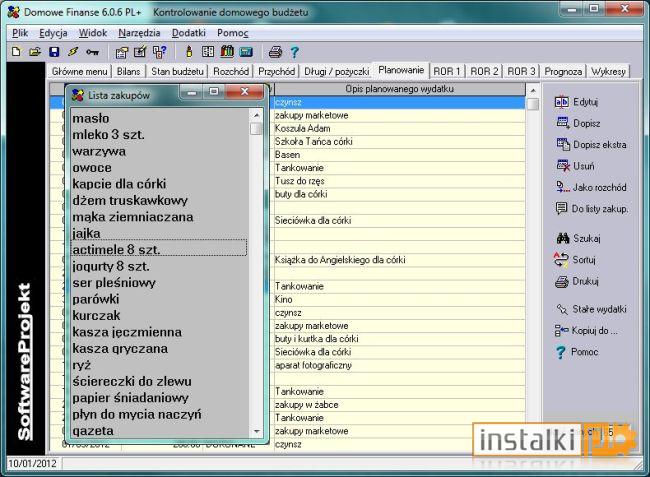650x477 pixels.
Task: Select the 'Szkoła Tańca córki' row
Action: click(x=400, y=141)
